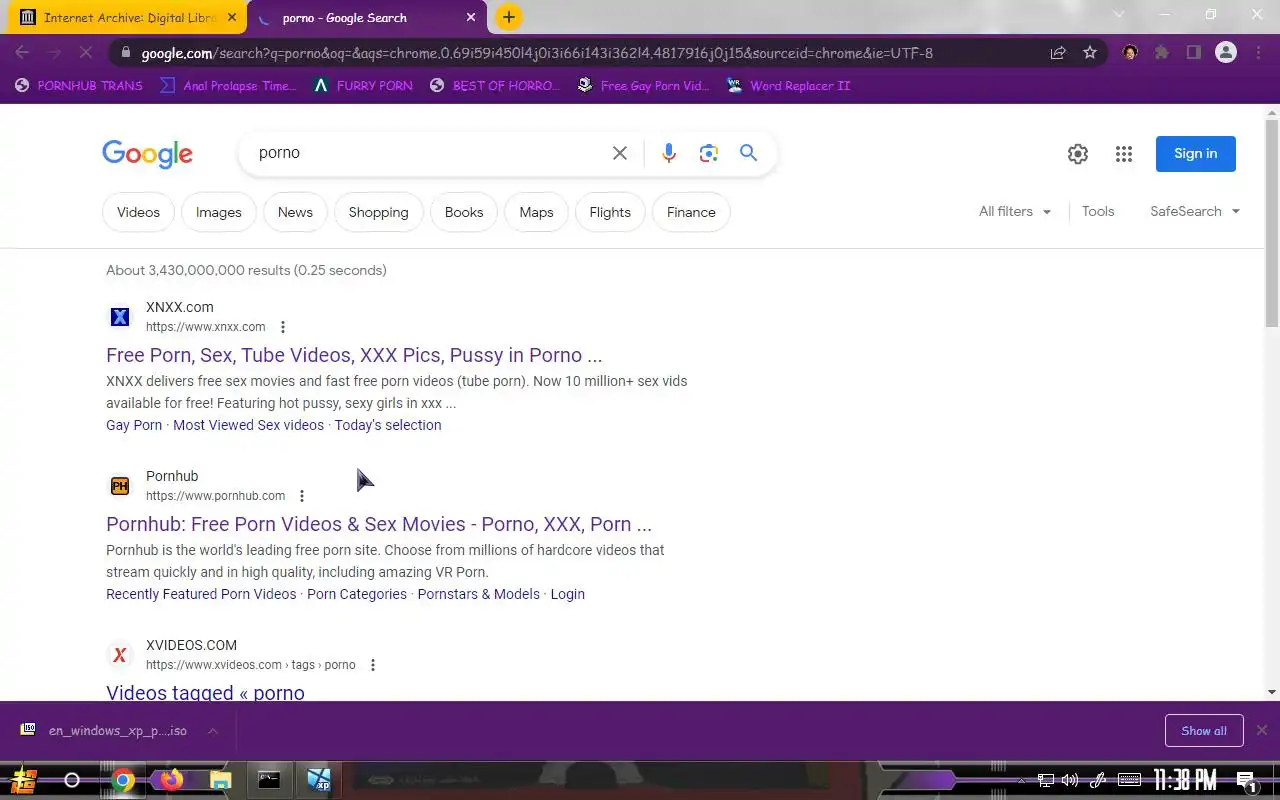Open the Most Viewed Sex videos sitelink

[248, 425]
